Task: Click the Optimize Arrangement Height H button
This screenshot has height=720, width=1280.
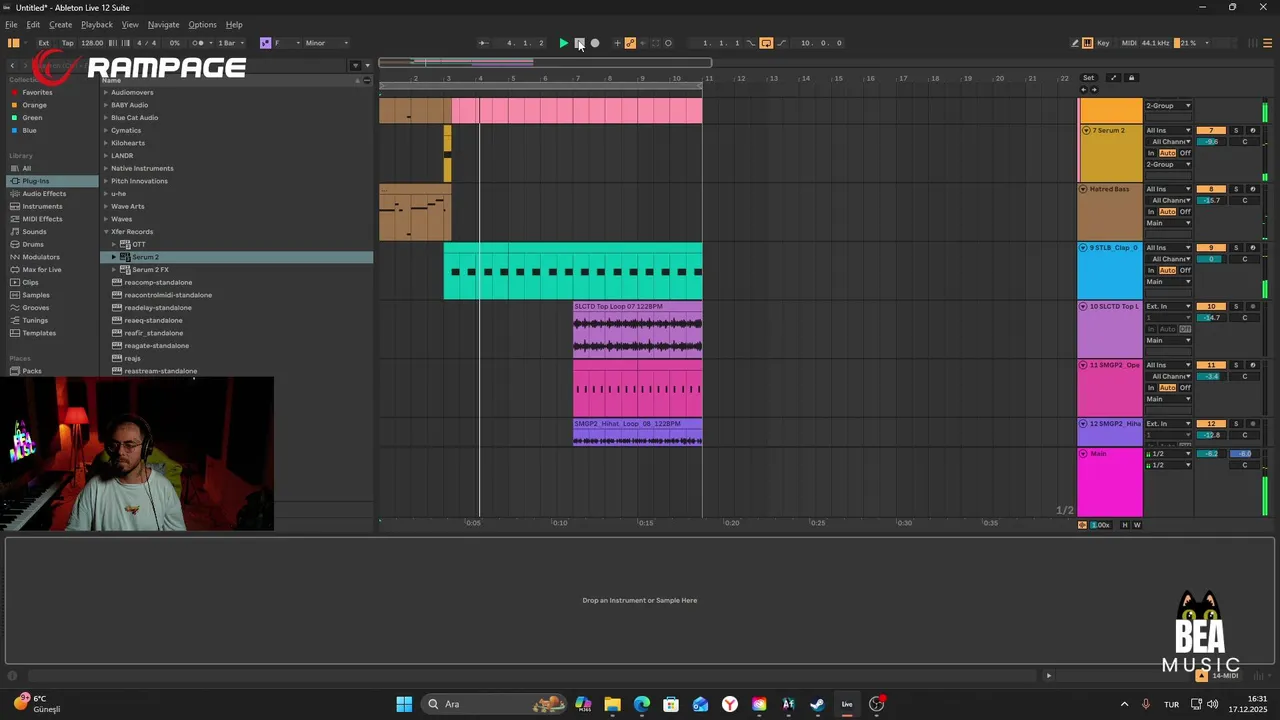Action: coord(1125,525)
